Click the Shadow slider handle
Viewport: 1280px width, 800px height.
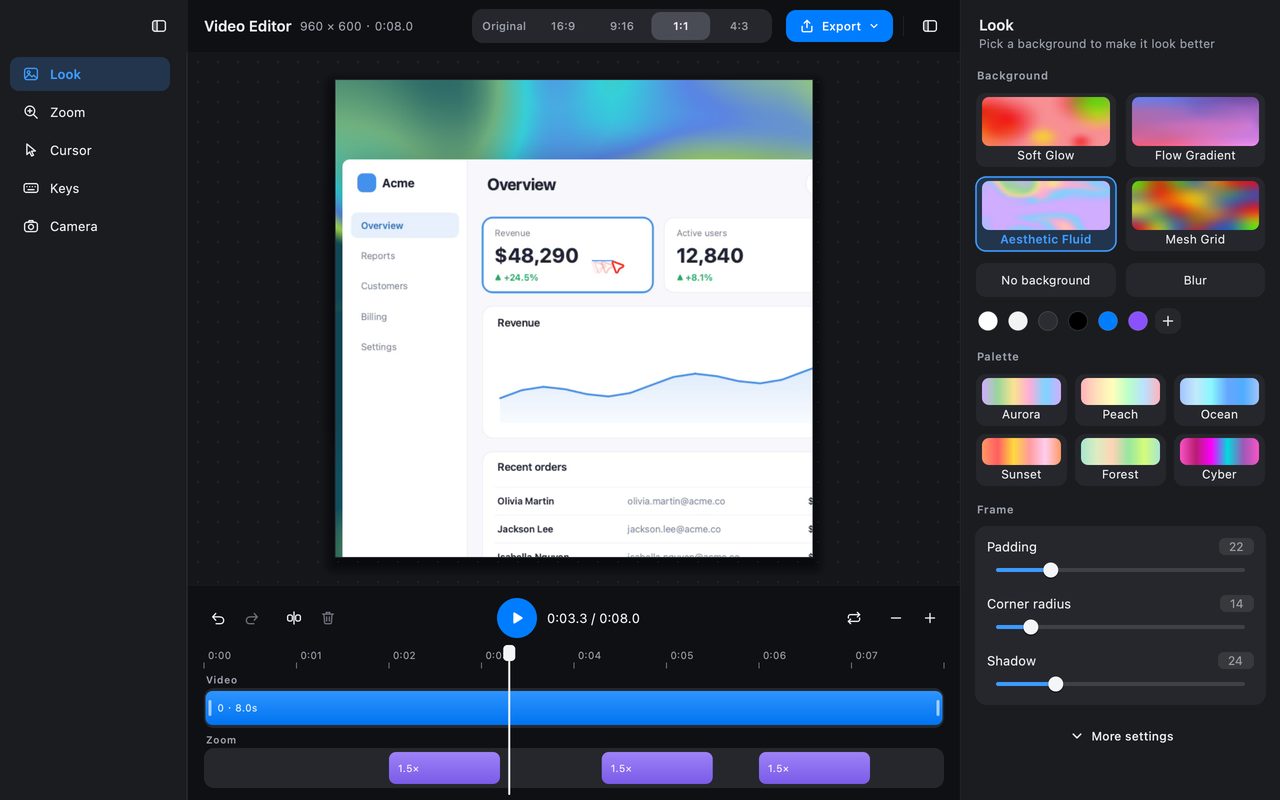click(x=1055, y=684)
